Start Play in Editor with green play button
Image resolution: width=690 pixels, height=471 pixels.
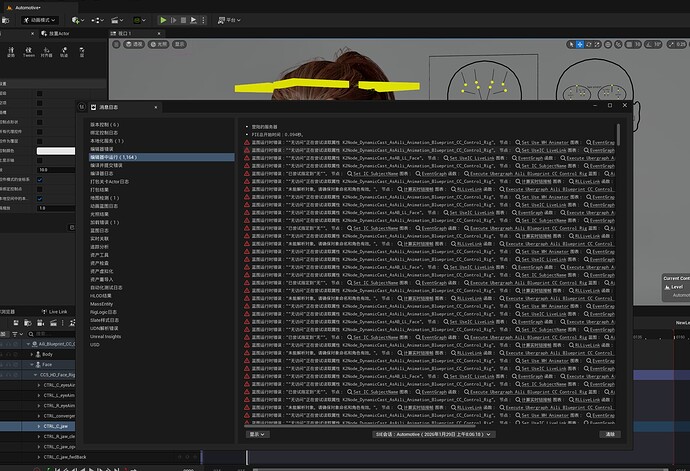tap(163, 20)
